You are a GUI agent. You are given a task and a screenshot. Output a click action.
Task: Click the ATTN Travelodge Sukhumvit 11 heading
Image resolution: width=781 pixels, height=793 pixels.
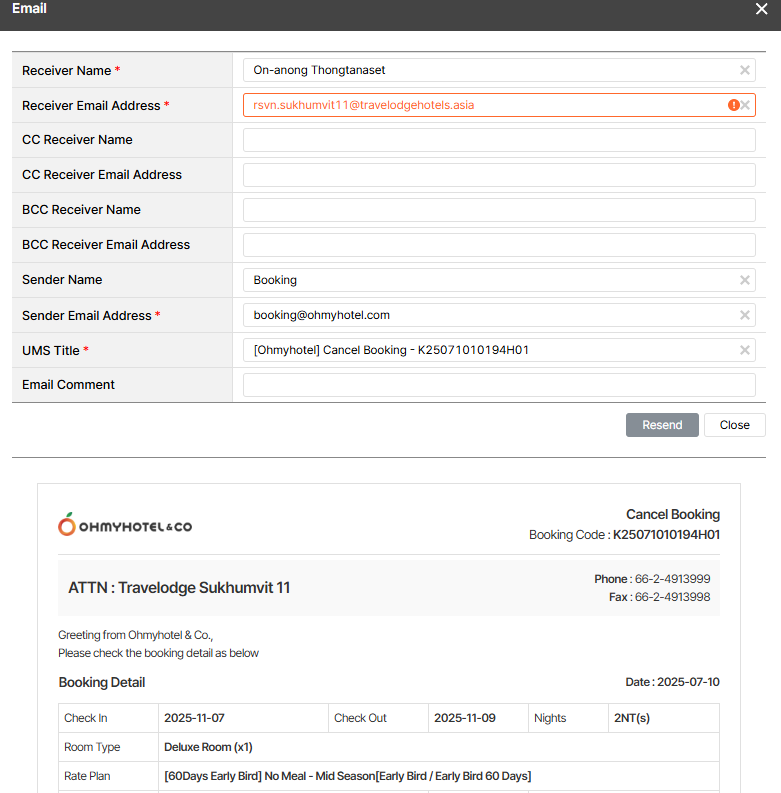pos(179,588)
